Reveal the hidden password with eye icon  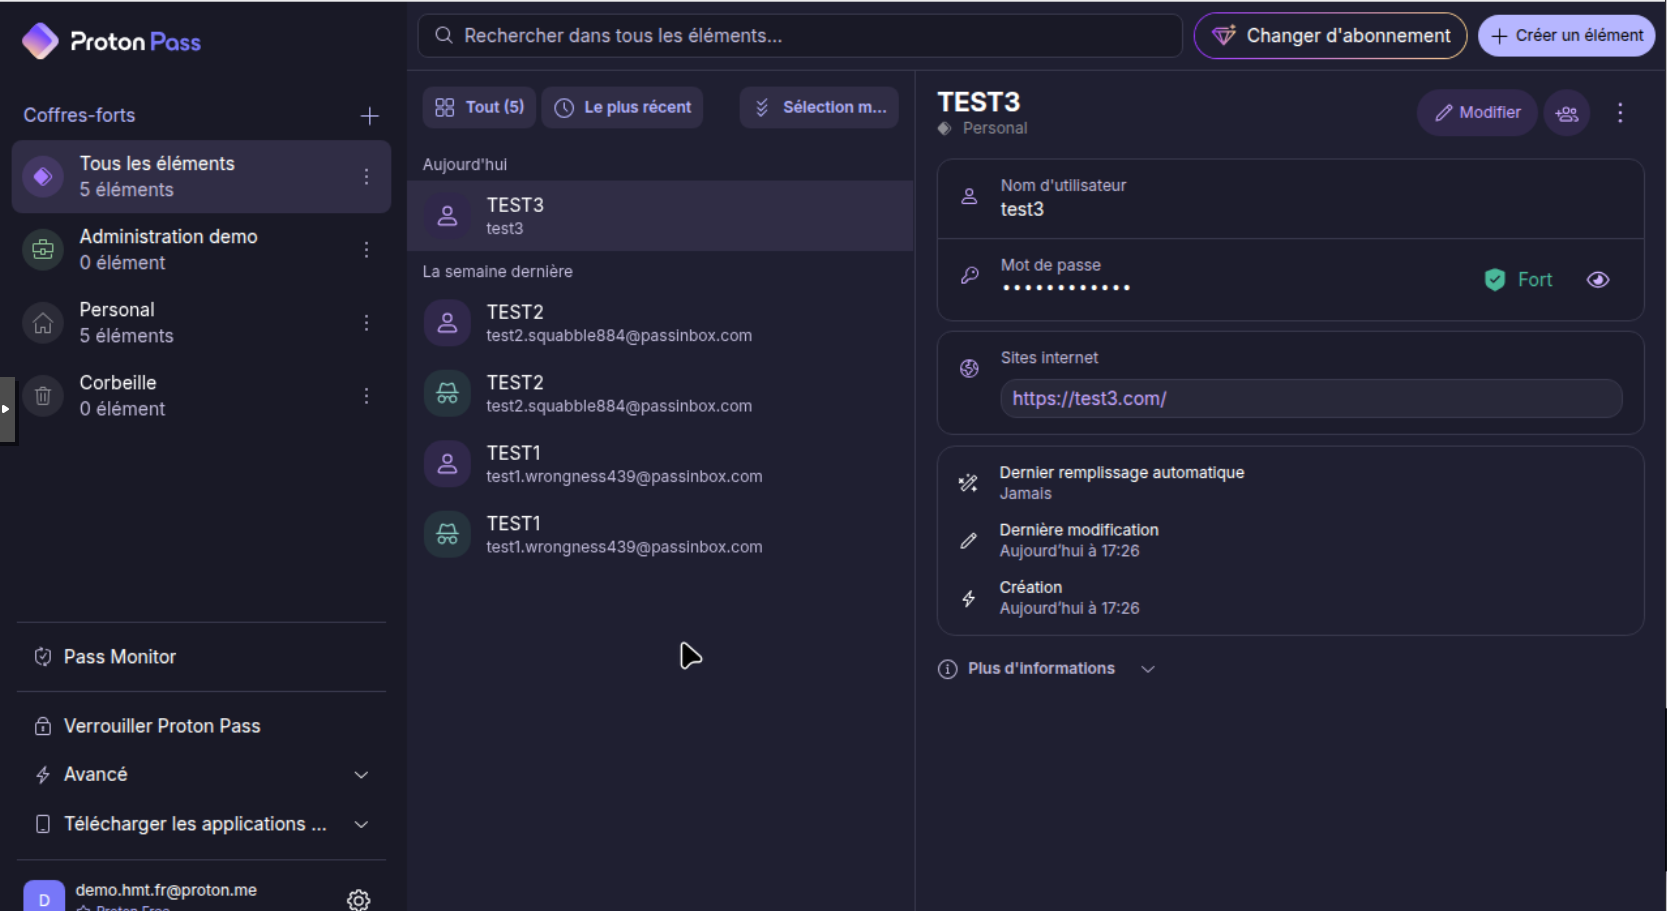1598,280
